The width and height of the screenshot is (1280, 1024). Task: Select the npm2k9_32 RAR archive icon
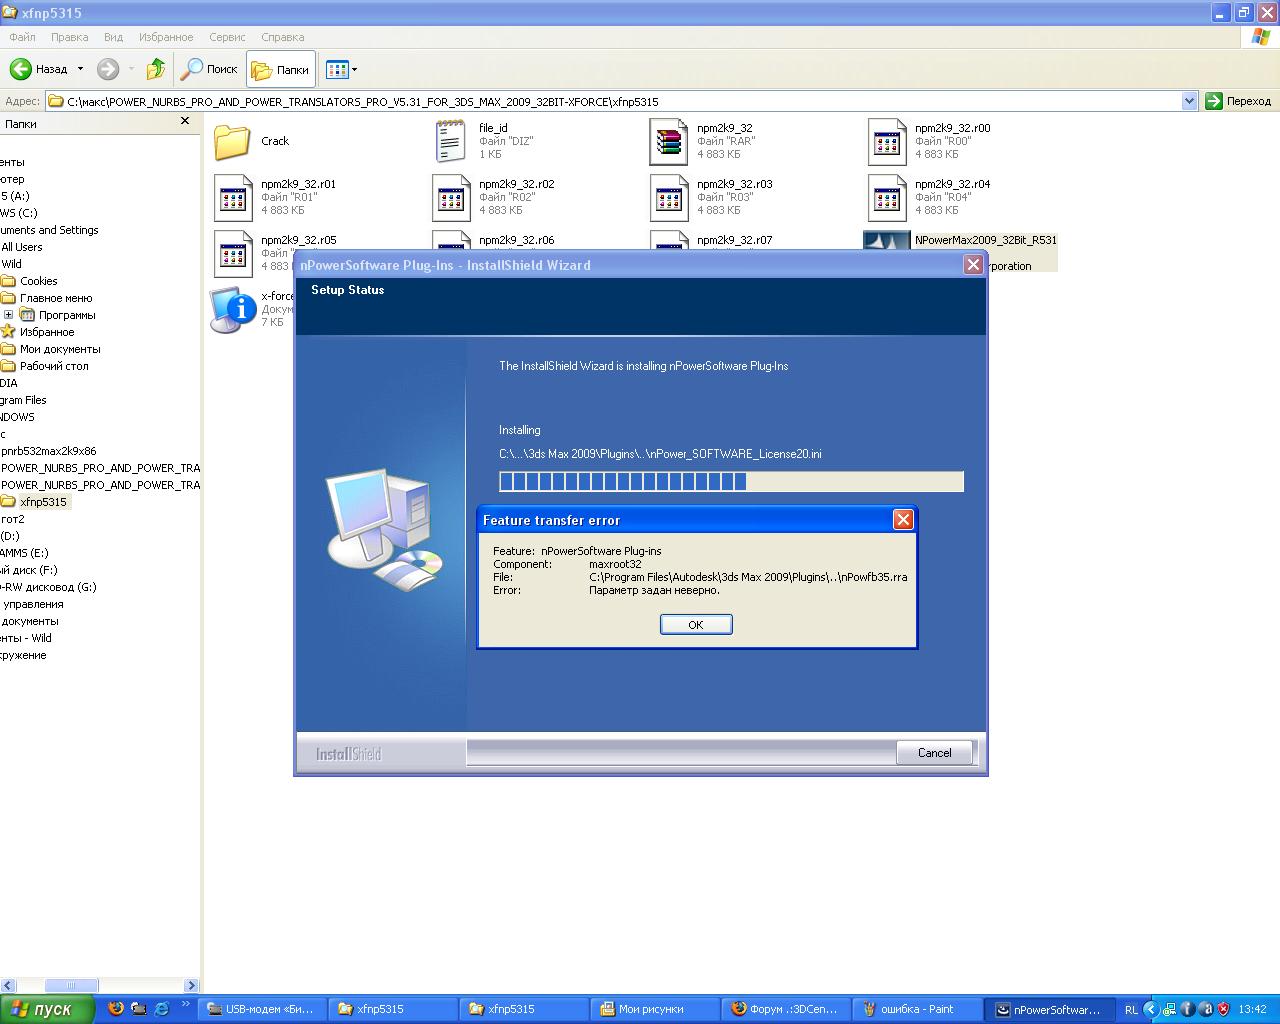tap(668, 142)
